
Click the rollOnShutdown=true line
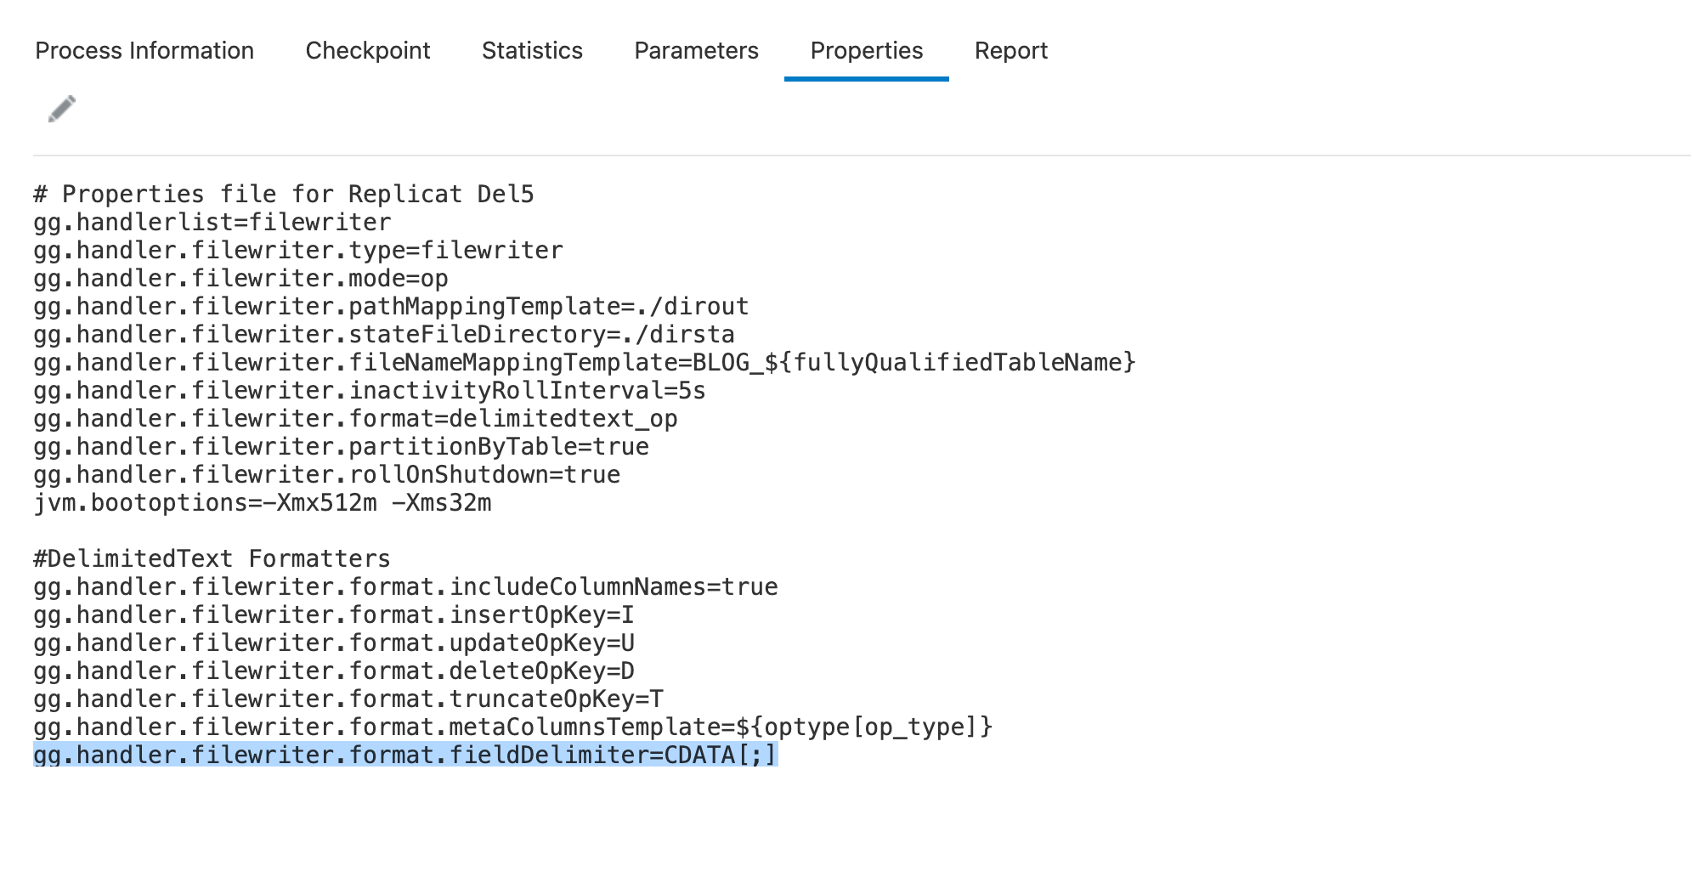[326, 475]
